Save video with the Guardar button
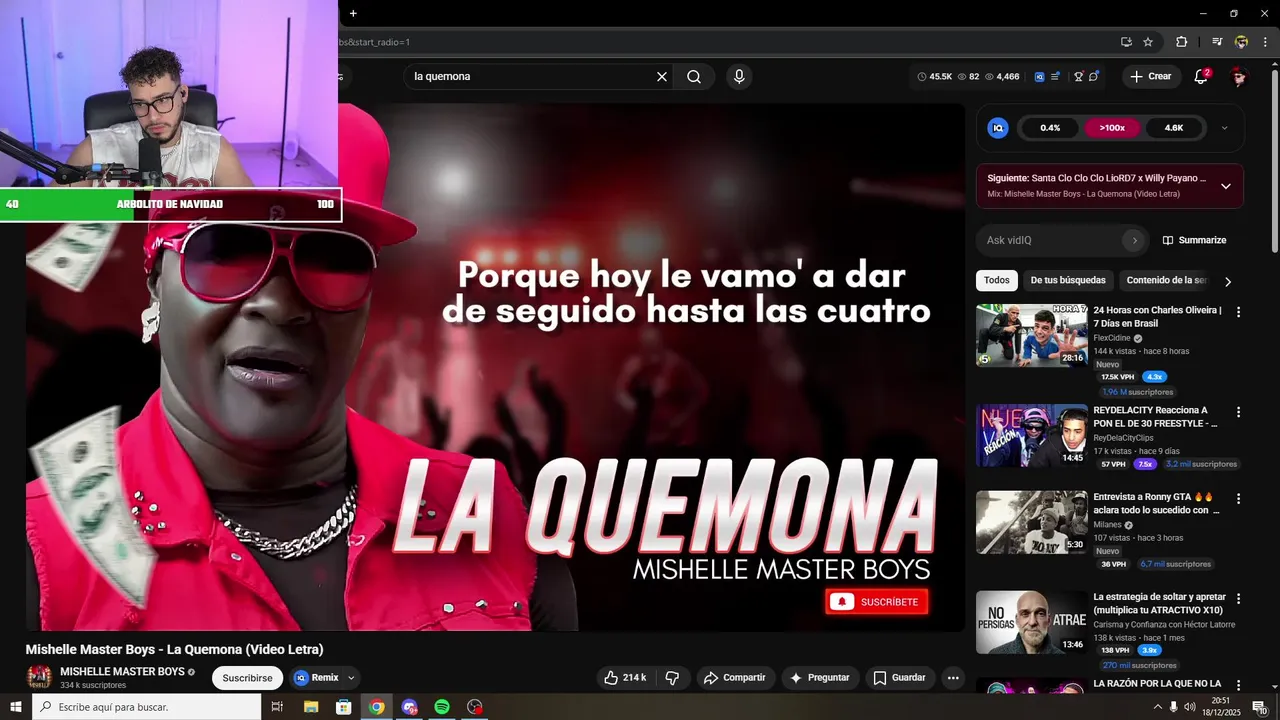 (x=899, y=678)
